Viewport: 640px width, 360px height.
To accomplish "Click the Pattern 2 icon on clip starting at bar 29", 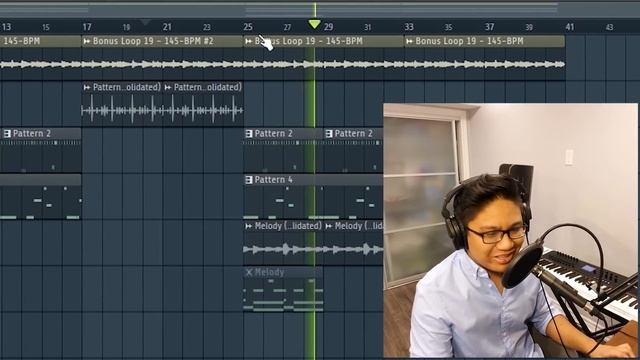I will (x=329, y=133).
